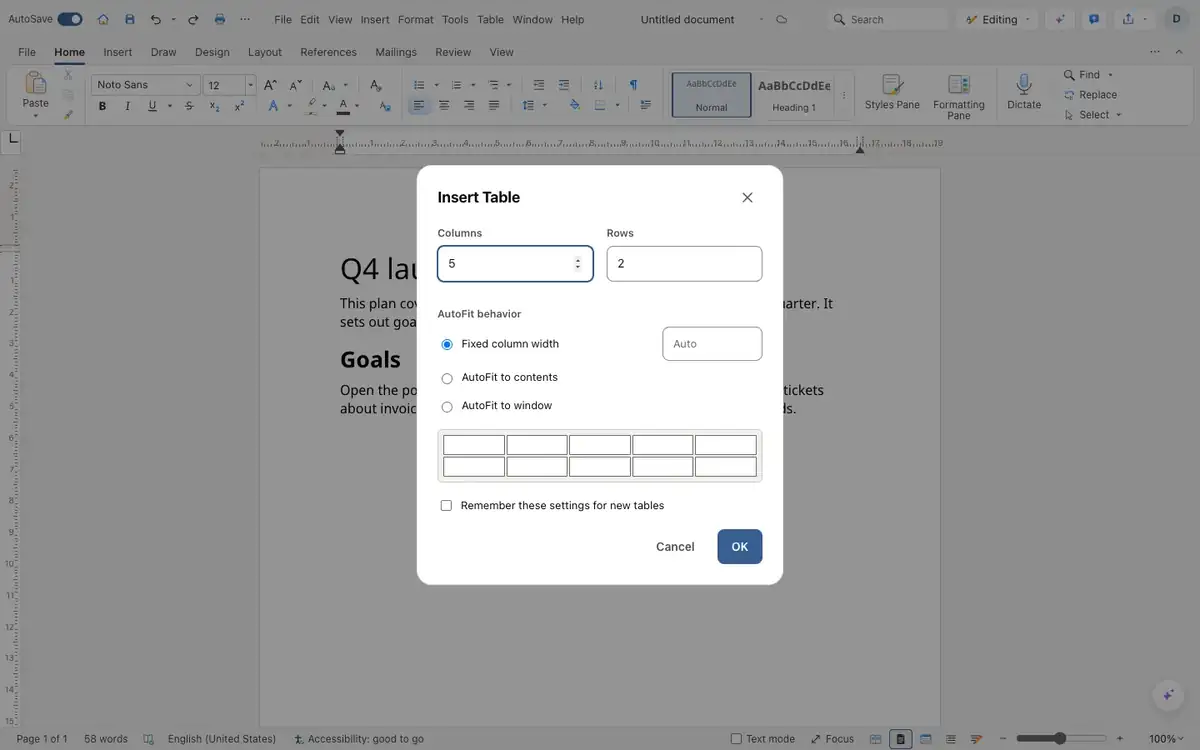Image resolution: width=1200 pixels, height=750 pixels.
Task: Open the Numbering list dropdown arrow
Action: [471, 85]
